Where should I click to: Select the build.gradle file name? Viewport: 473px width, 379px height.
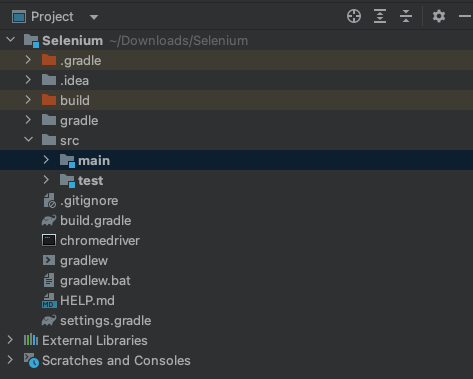(96, 221)
